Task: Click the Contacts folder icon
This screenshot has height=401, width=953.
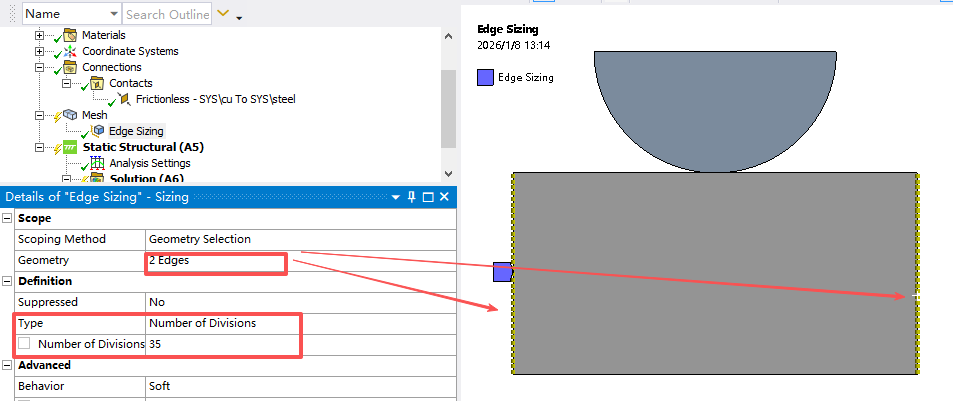Action: (x=97, y=83)
